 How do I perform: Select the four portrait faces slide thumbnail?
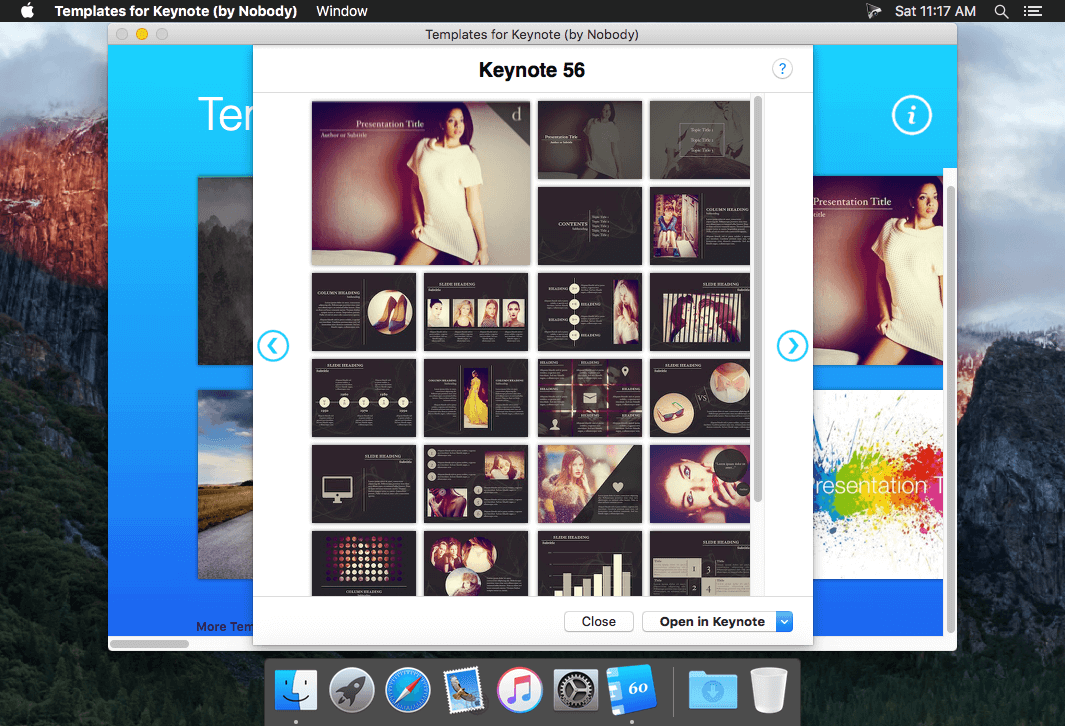[475, 312]
